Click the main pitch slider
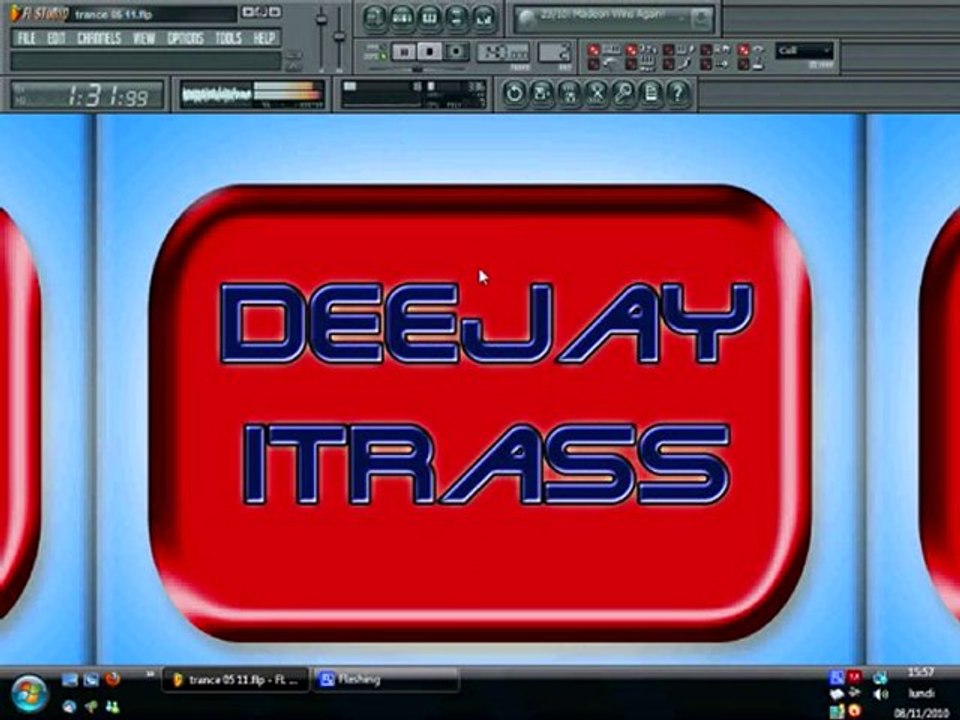 (339, 38)
